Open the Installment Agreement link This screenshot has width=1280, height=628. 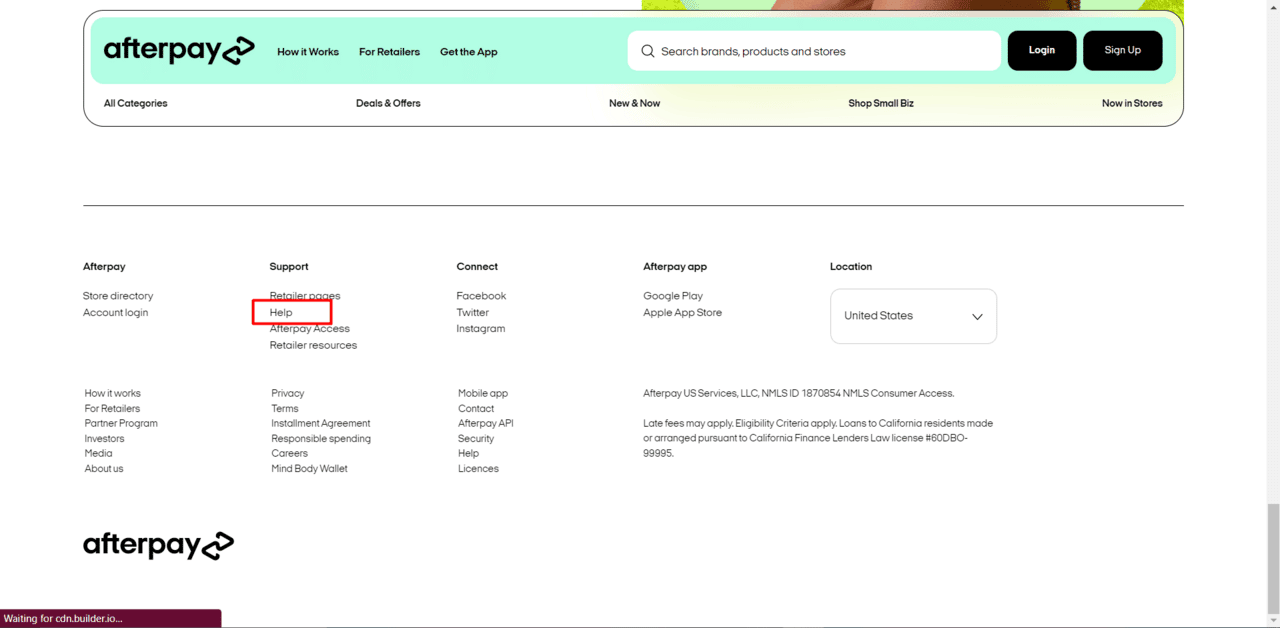[x=321, y=424]
